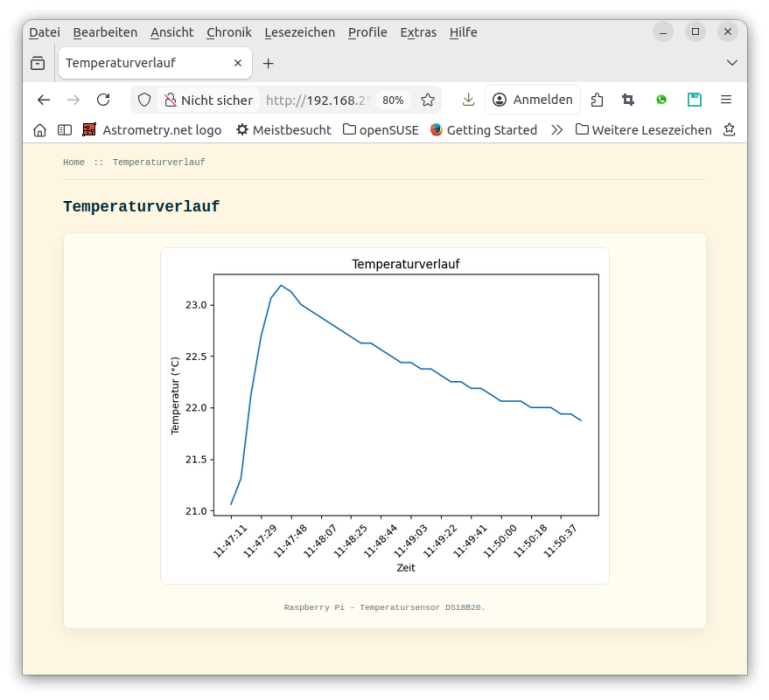Open the Hilfe menu
769x700 pixels.
(x=463, y=32)
